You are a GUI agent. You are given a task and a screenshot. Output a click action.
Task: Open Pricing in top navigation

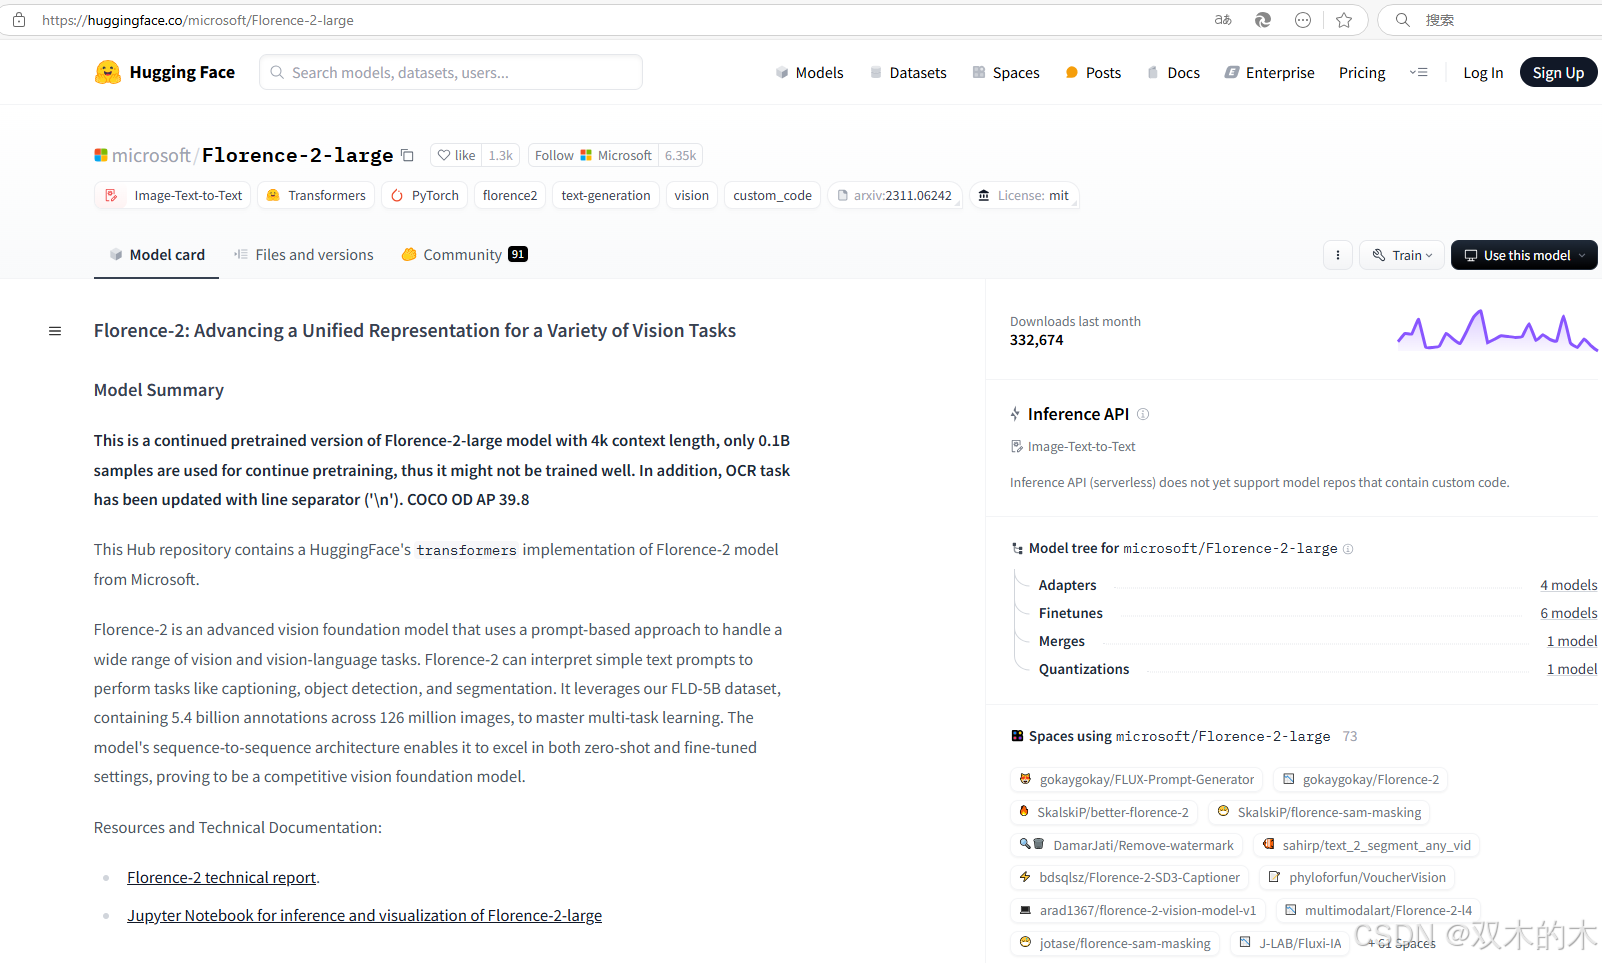(x=1362, y=72)
